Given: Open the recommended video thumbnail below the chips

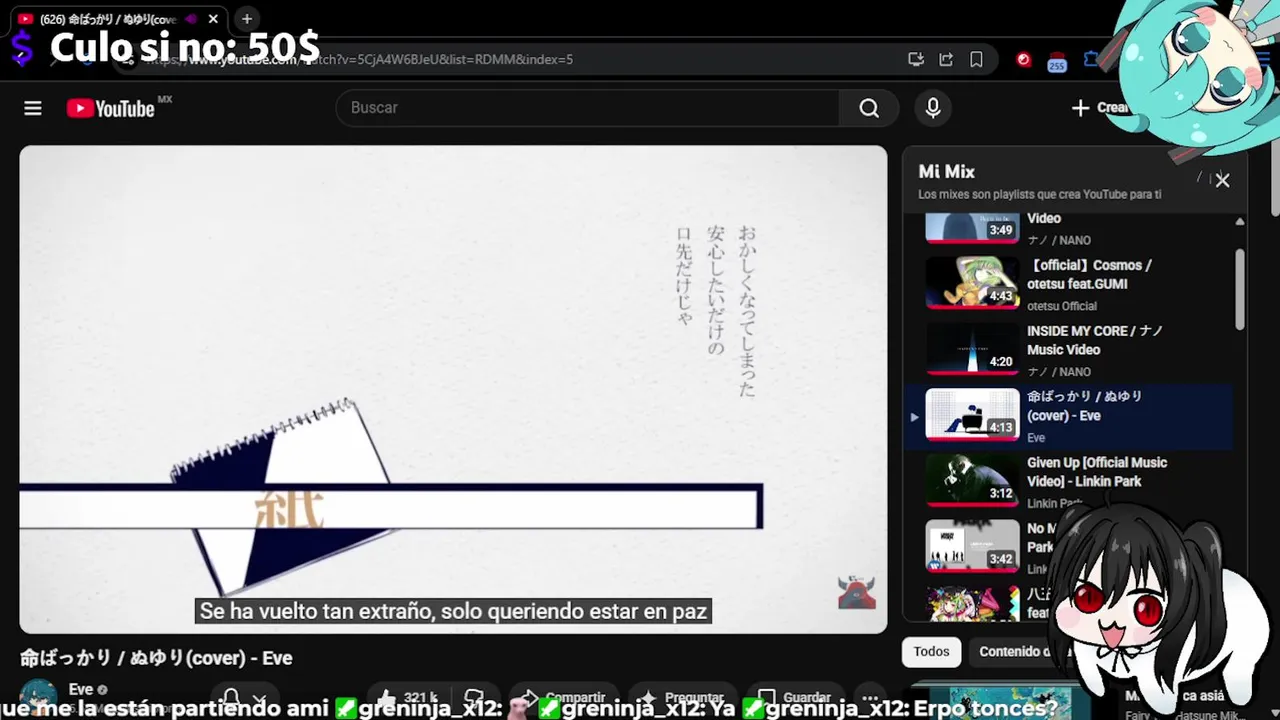Looking at the screenshot, I should tap(1010, 703).
